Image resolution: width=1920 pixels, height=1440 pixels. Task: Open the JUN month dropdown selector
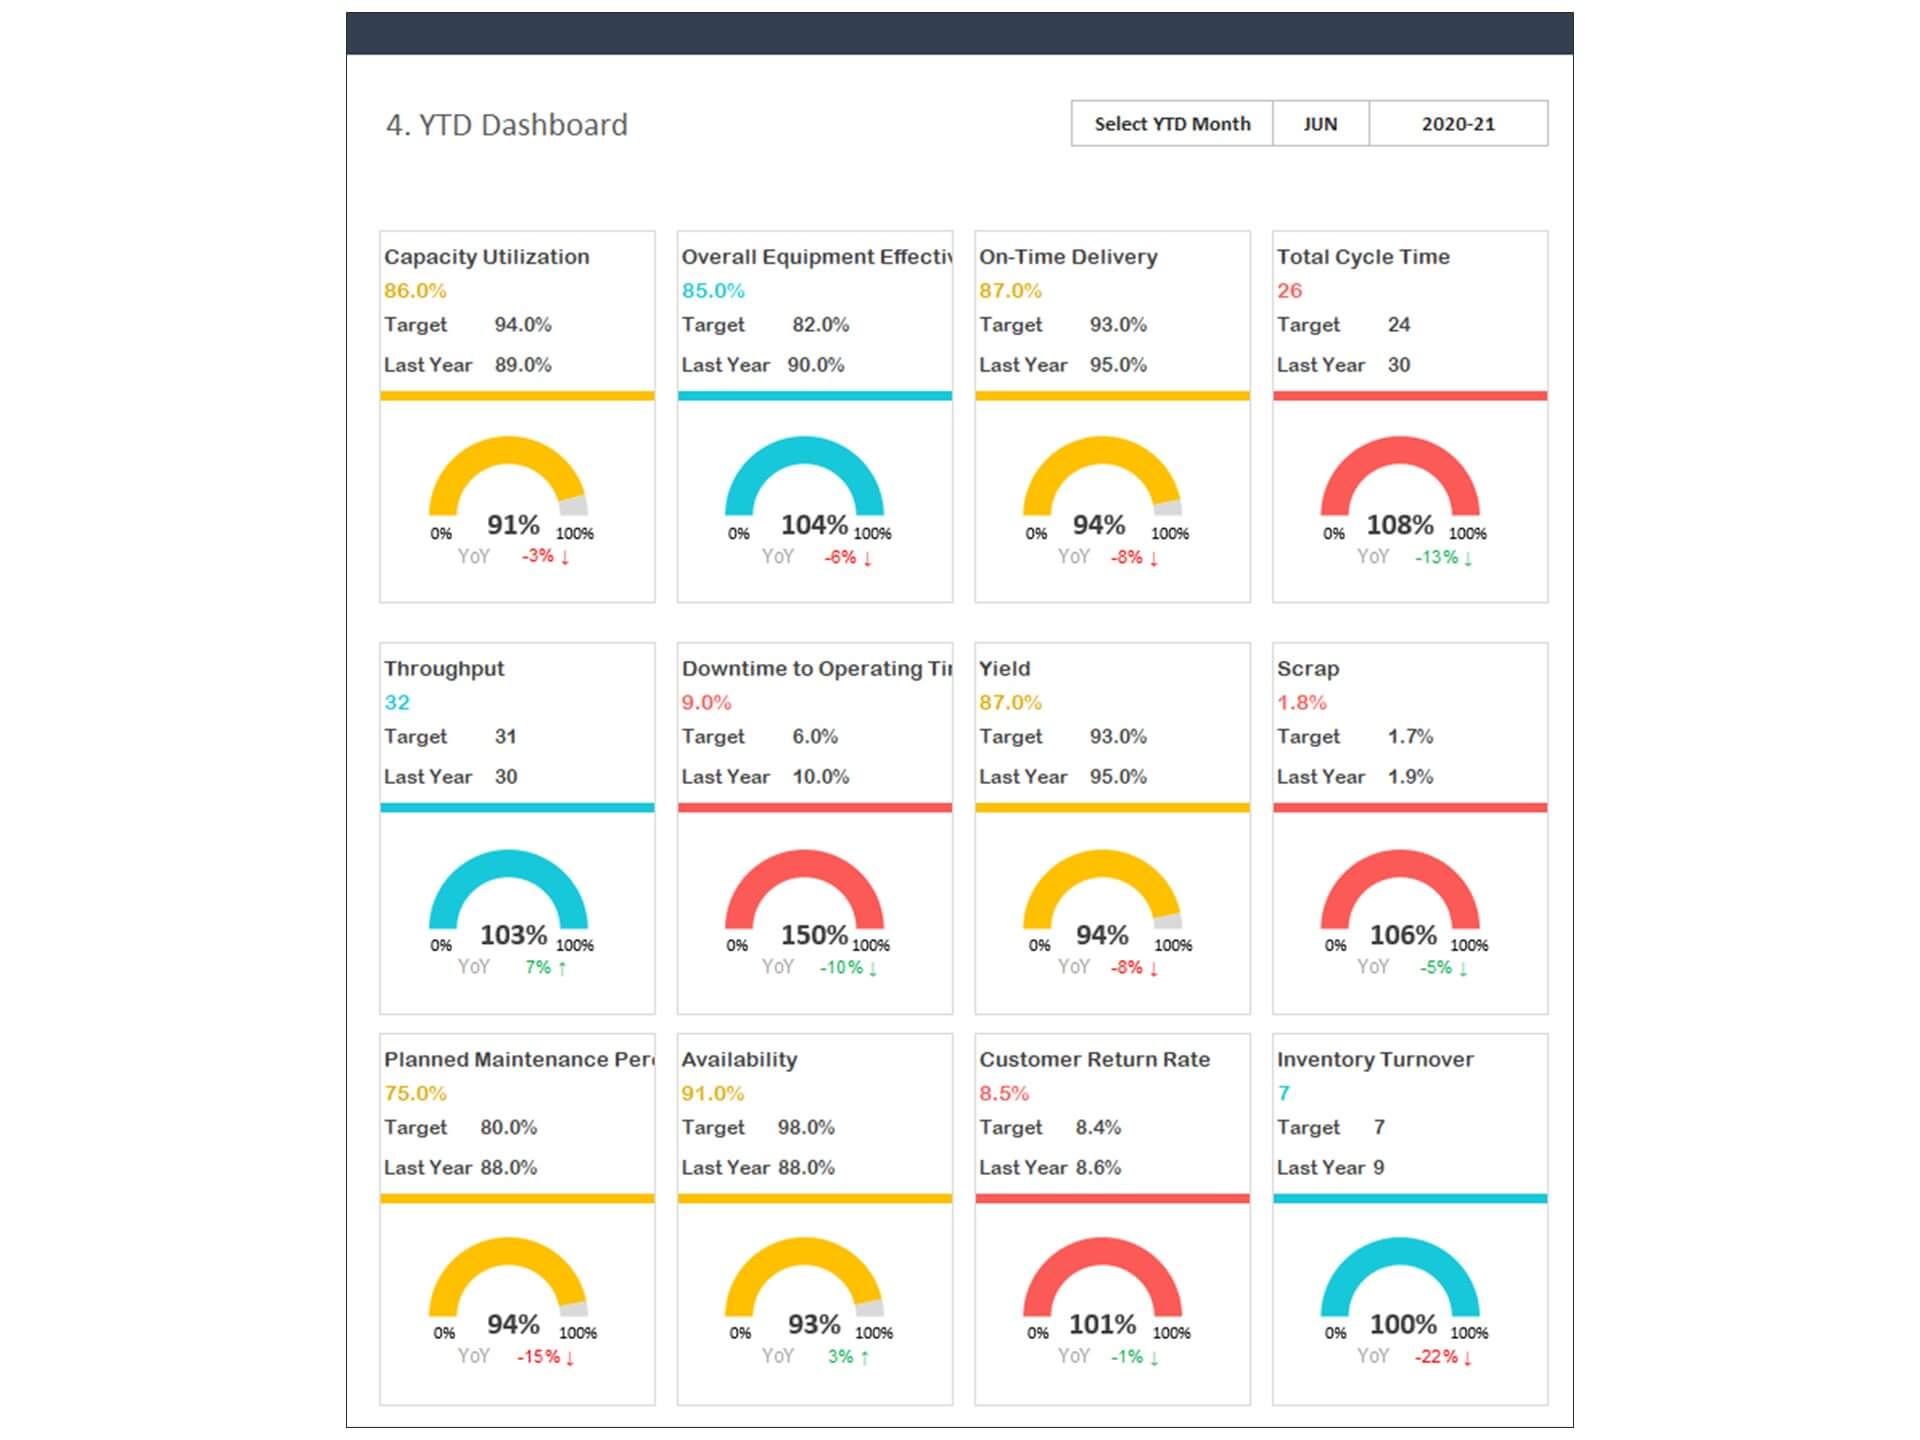[1320, 124]
